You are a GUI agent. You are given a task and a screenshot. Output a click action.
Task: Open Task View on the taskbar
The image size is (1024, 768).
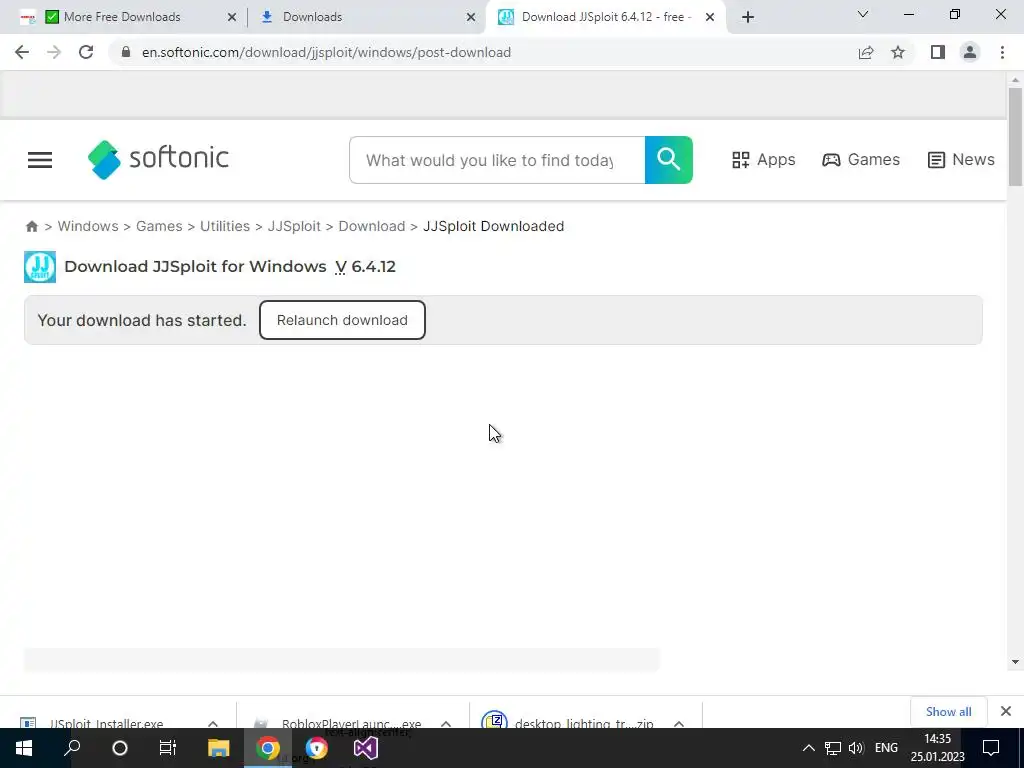click(x=168, y=748)
